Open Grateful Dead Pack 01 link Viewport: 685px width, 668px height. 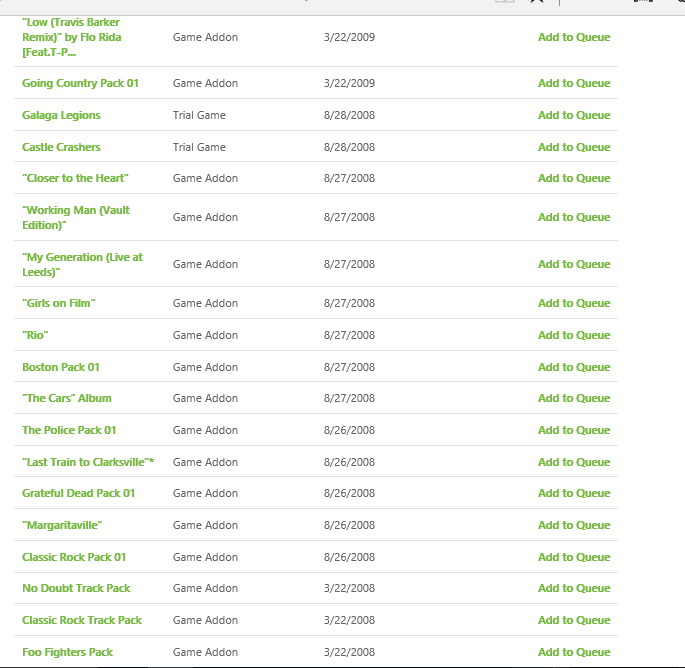click(79, 493)
